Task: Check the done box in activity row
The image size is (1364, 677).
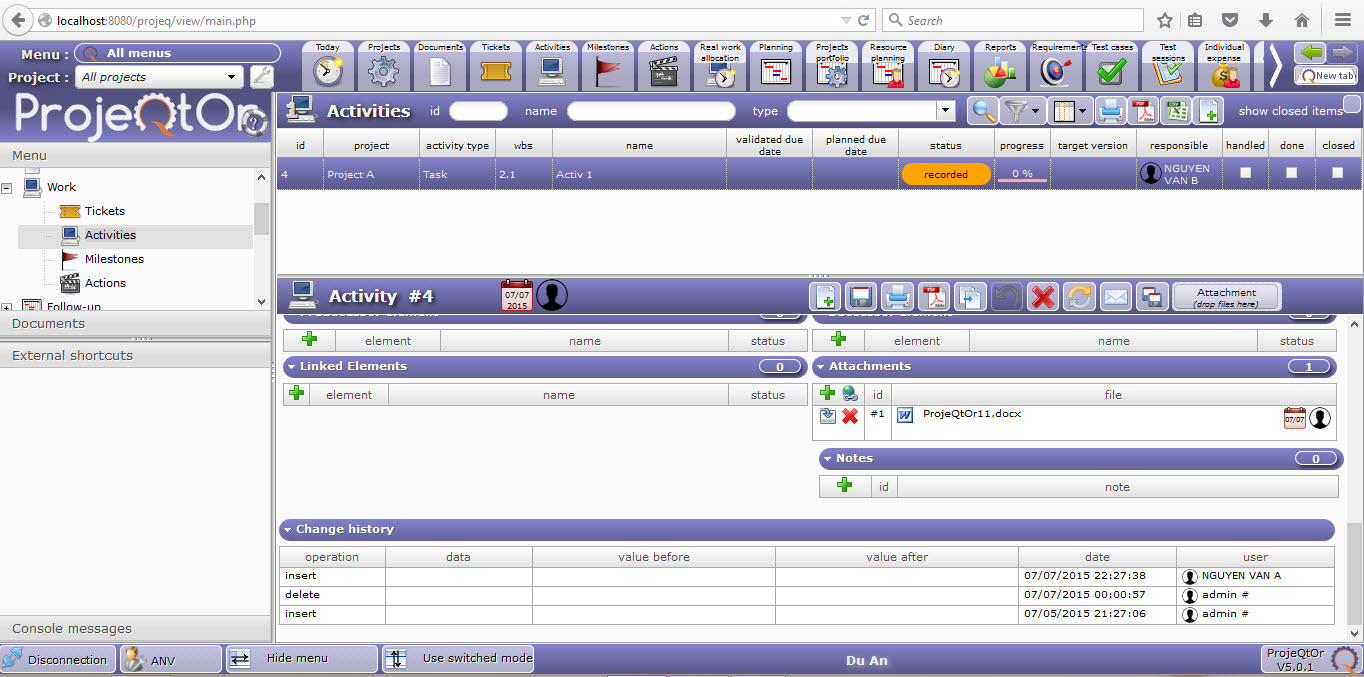Action: (x=1291, y=173)
